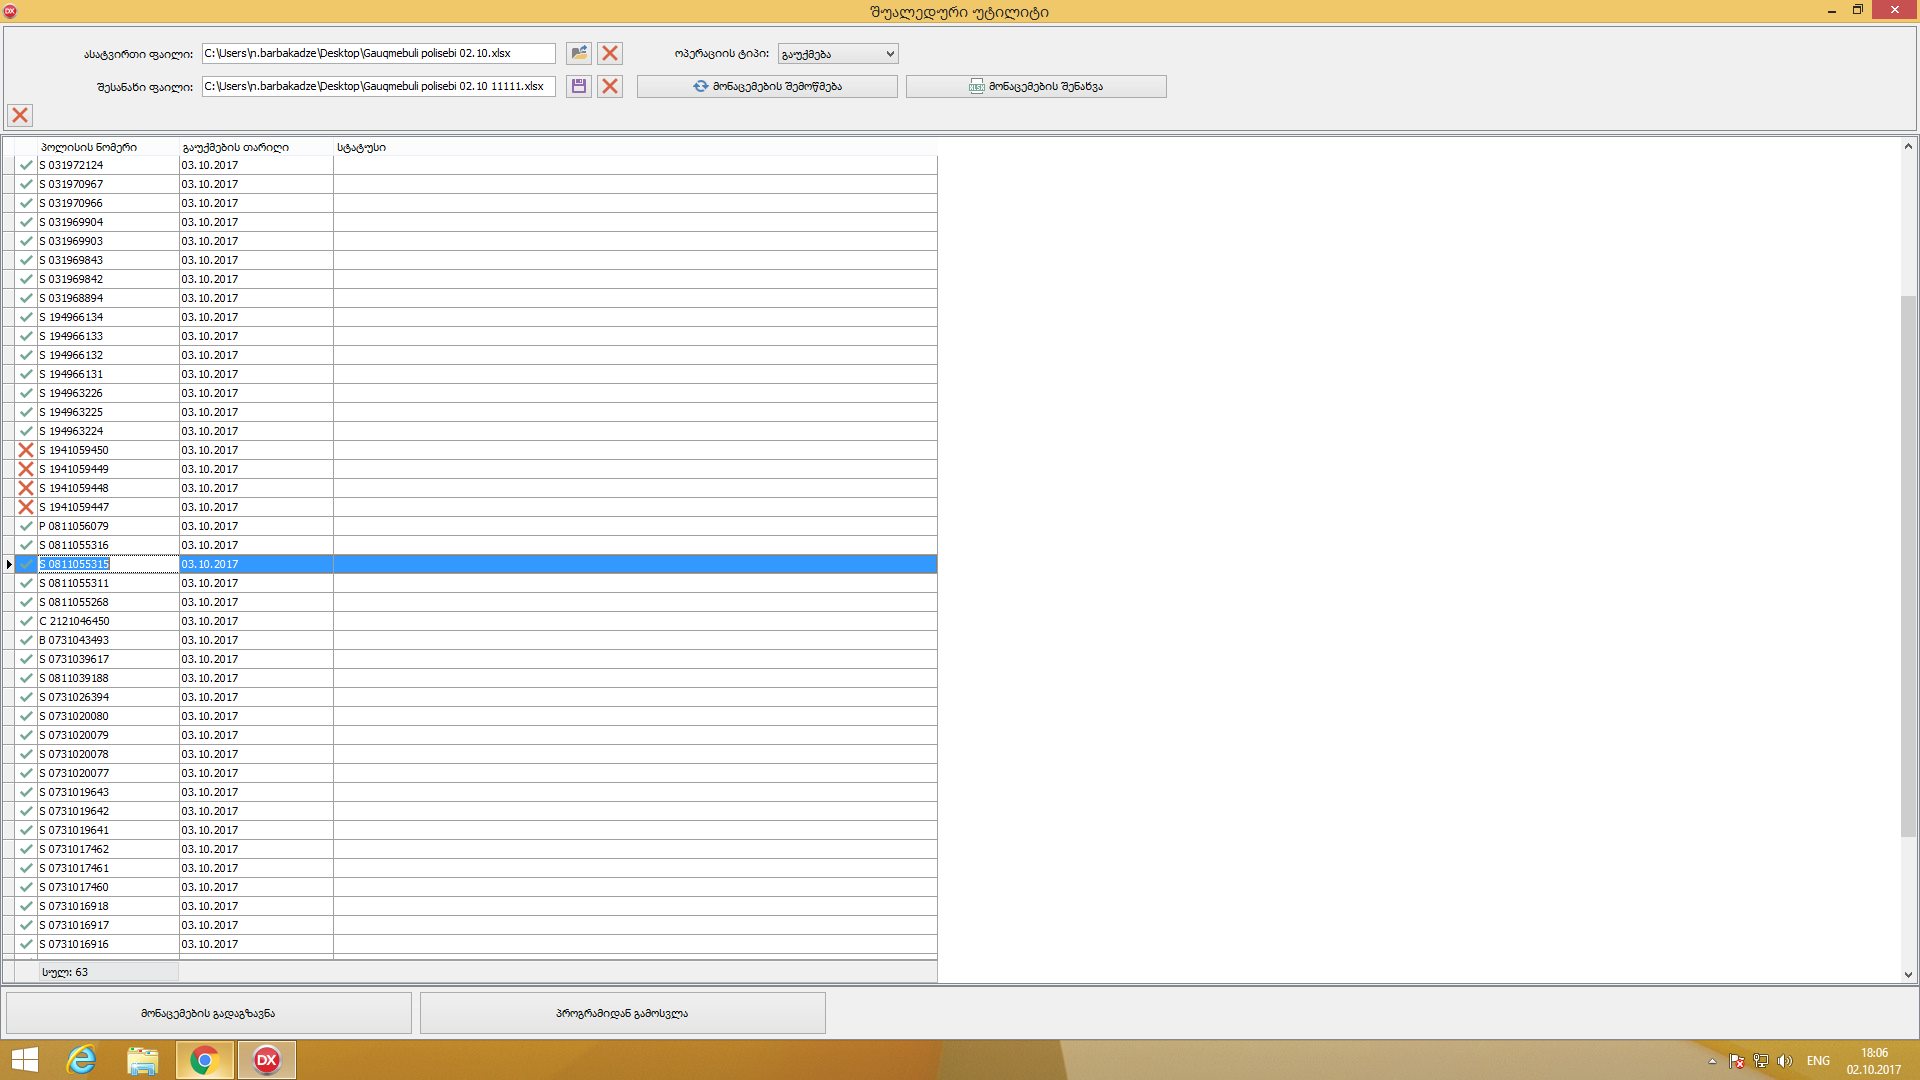The image size is (1920, 1080).
Task: Clear the save file path with red X
Action: click(x=610, y=86)
